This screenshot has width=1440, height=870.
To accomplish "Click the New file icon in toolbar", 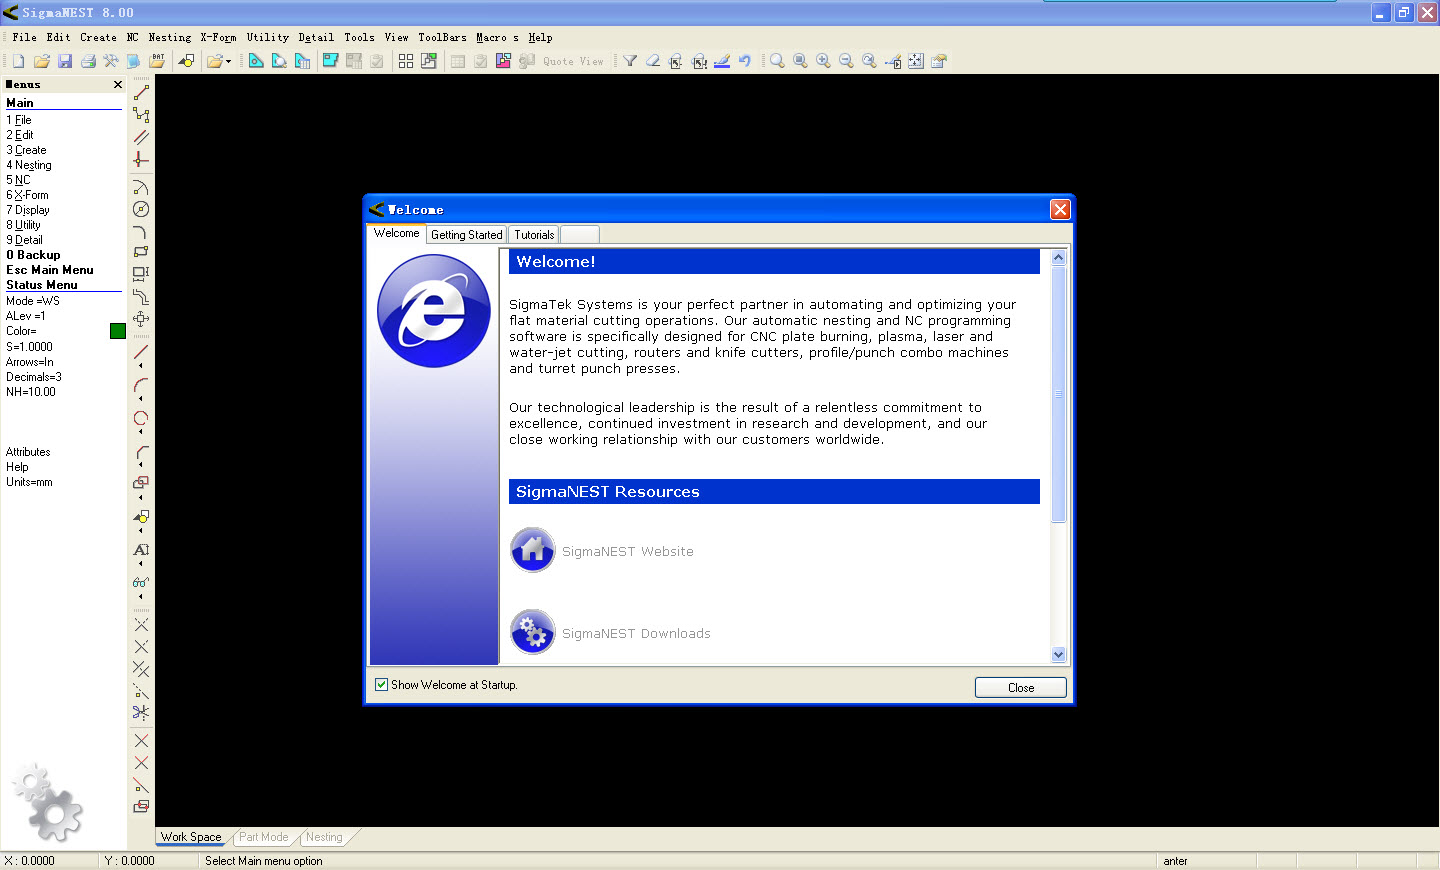I will (18, 61).
